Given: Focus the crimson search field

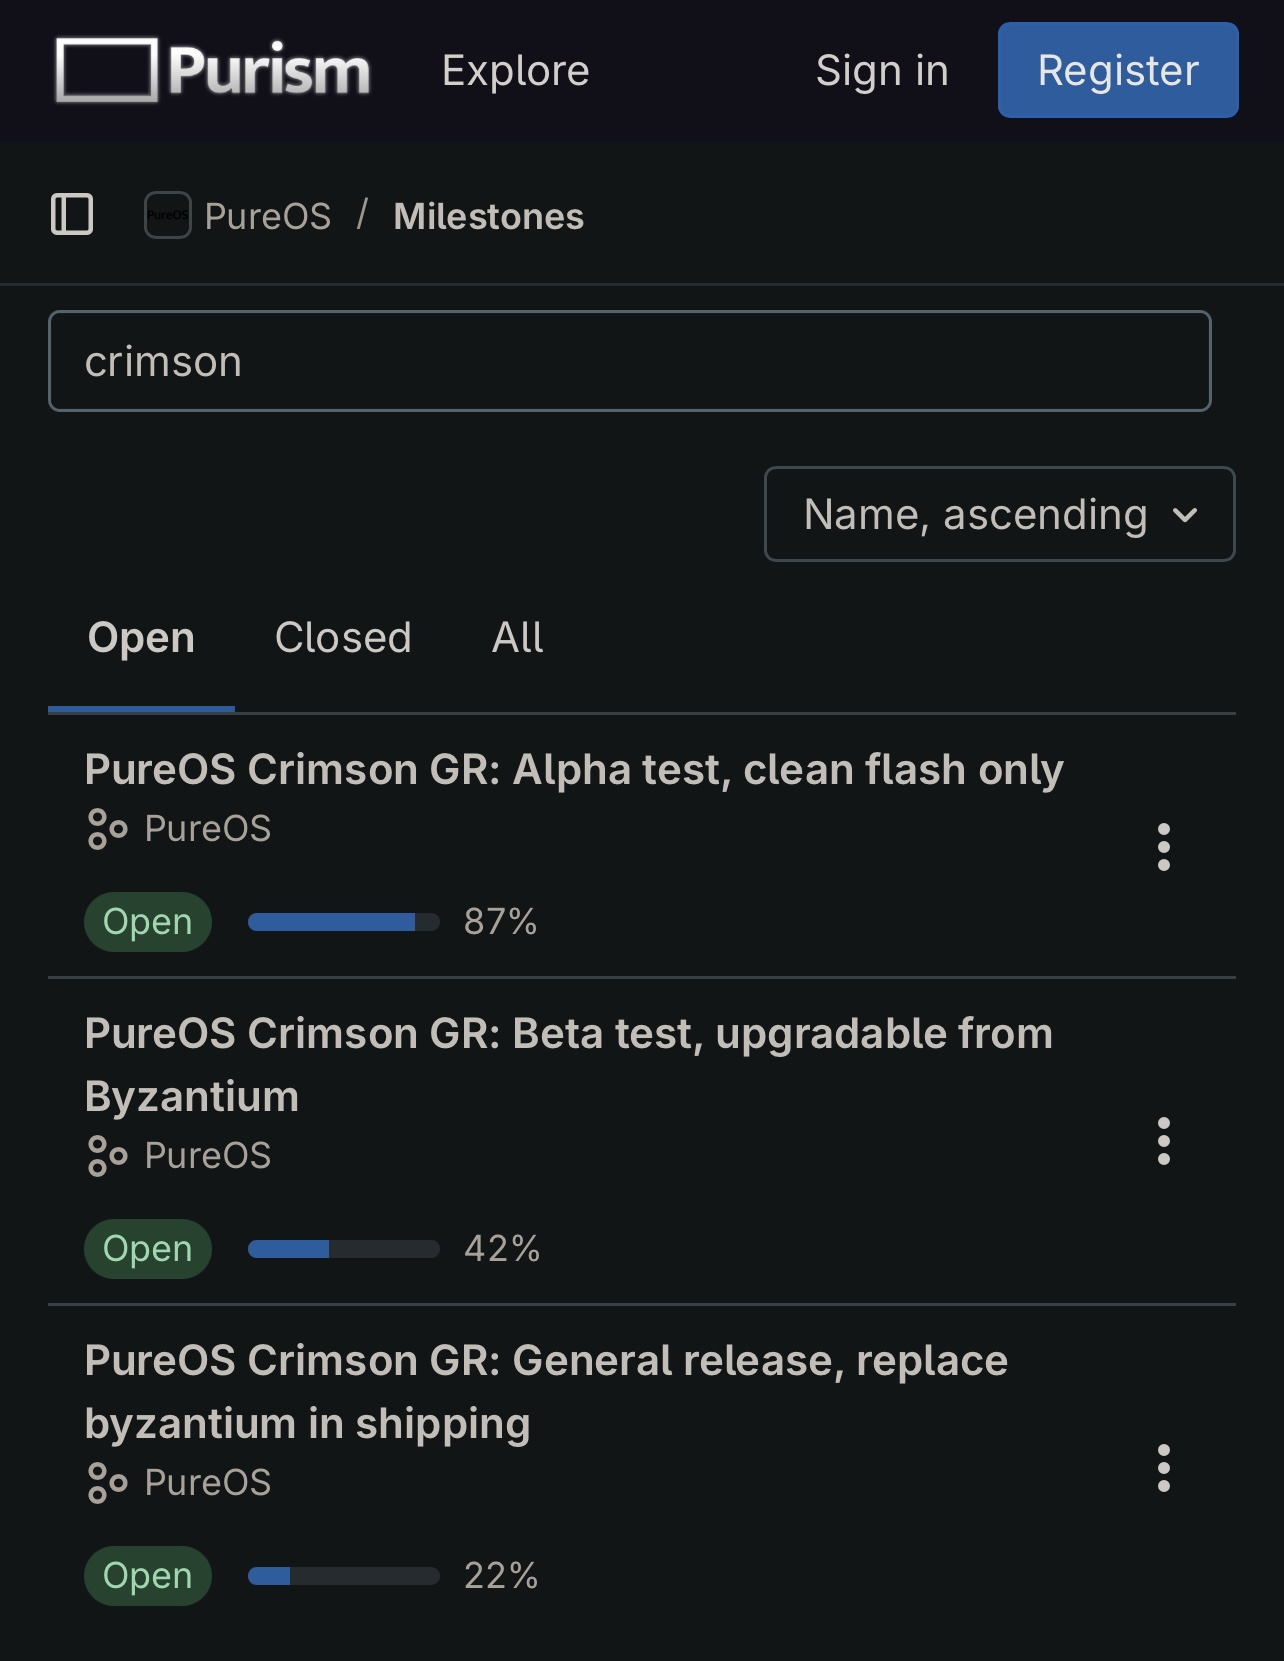Looking at the screenshot, I should (x=630, y=361).
